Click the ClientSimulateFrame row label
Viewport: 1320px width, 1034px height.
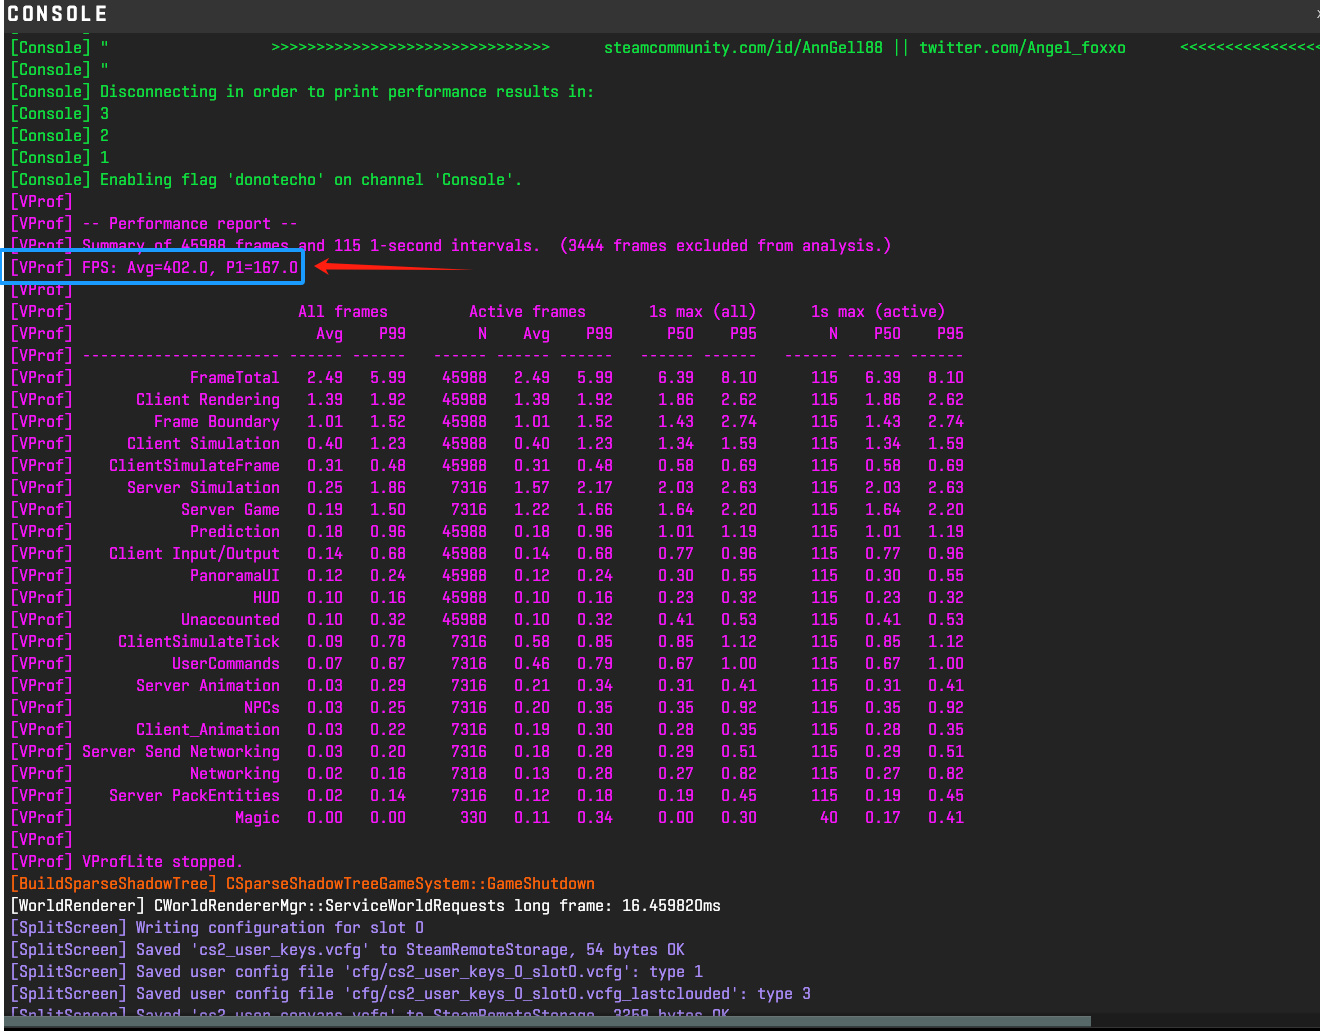click(194, 466)
